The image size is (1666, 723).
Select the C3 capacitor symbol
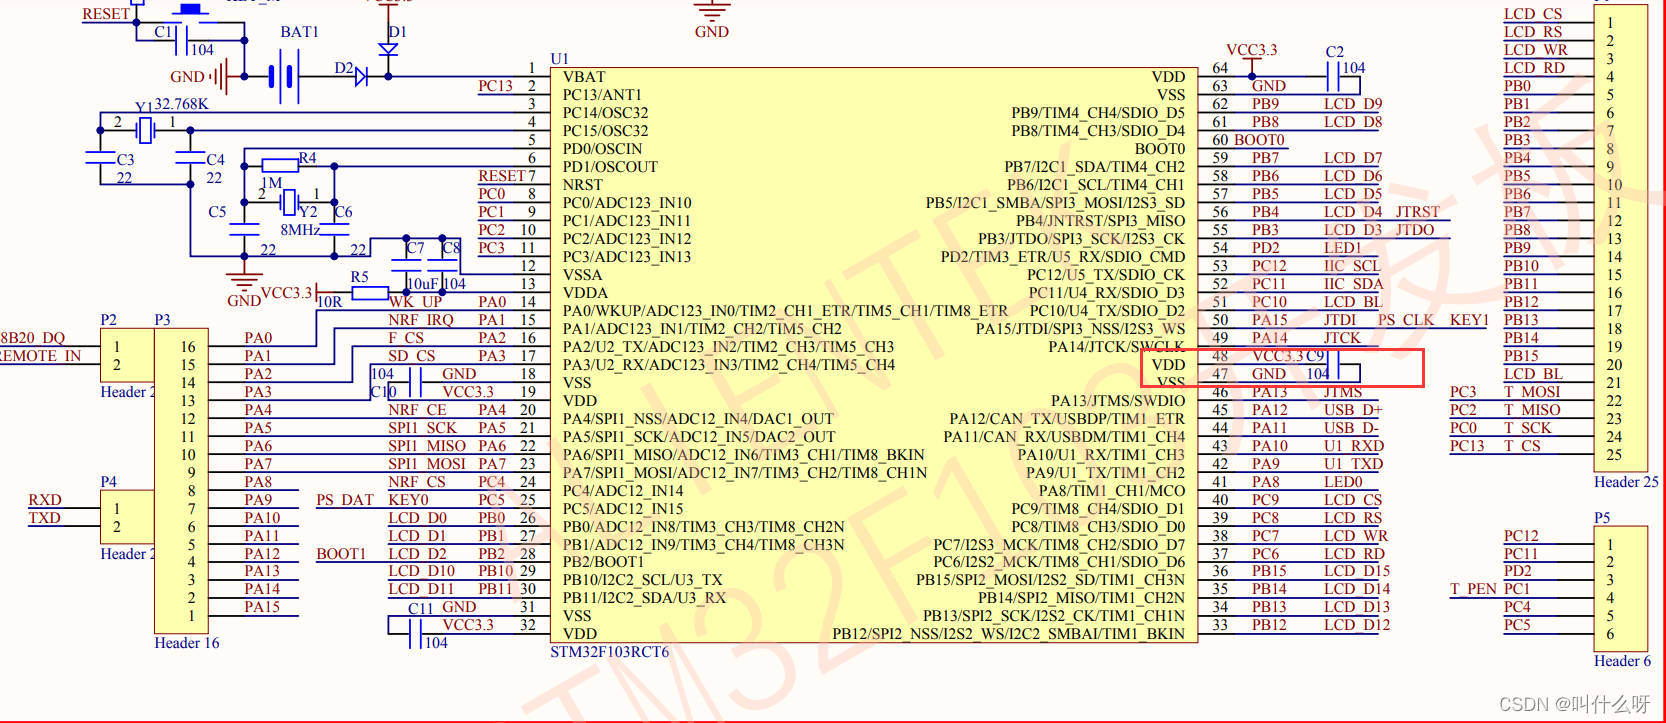(x=101, y=157)
